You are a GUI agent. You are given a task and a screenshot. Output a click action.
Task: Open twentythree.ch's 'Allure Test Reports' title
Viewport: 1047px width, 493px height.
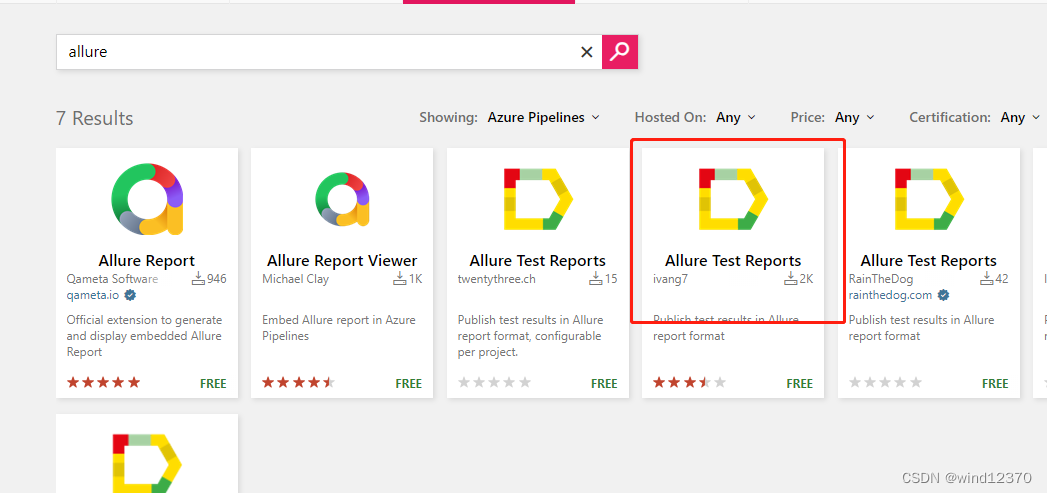[538, 261]
